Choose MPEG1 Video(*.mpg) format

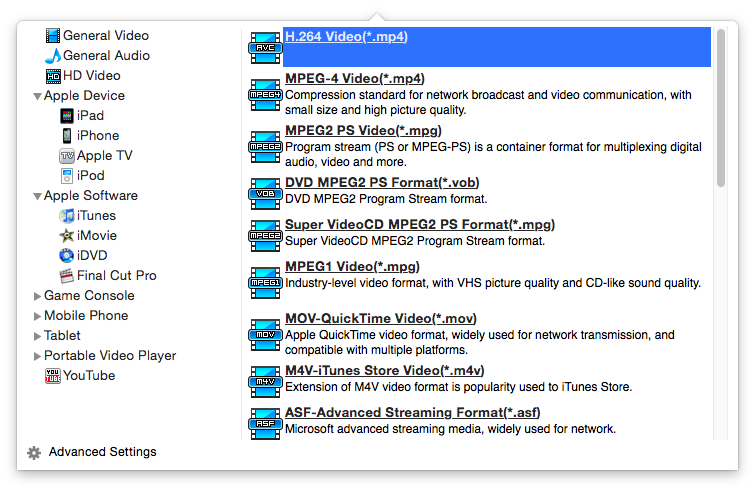(352, 266)
